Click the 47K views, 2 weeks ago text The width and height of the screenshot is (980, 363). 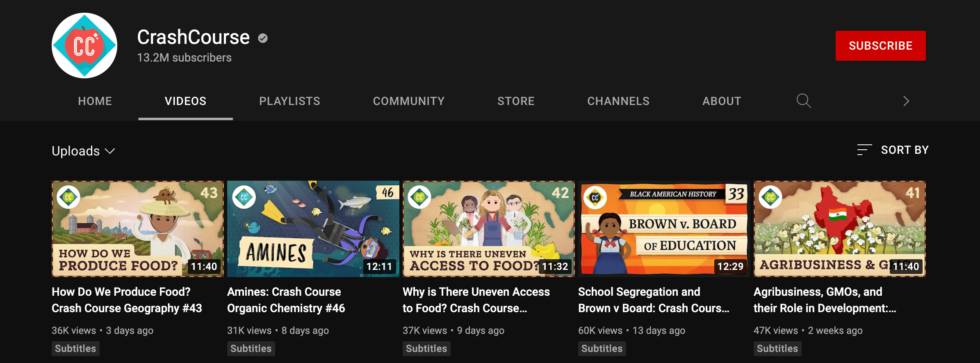tap(808, 331)
